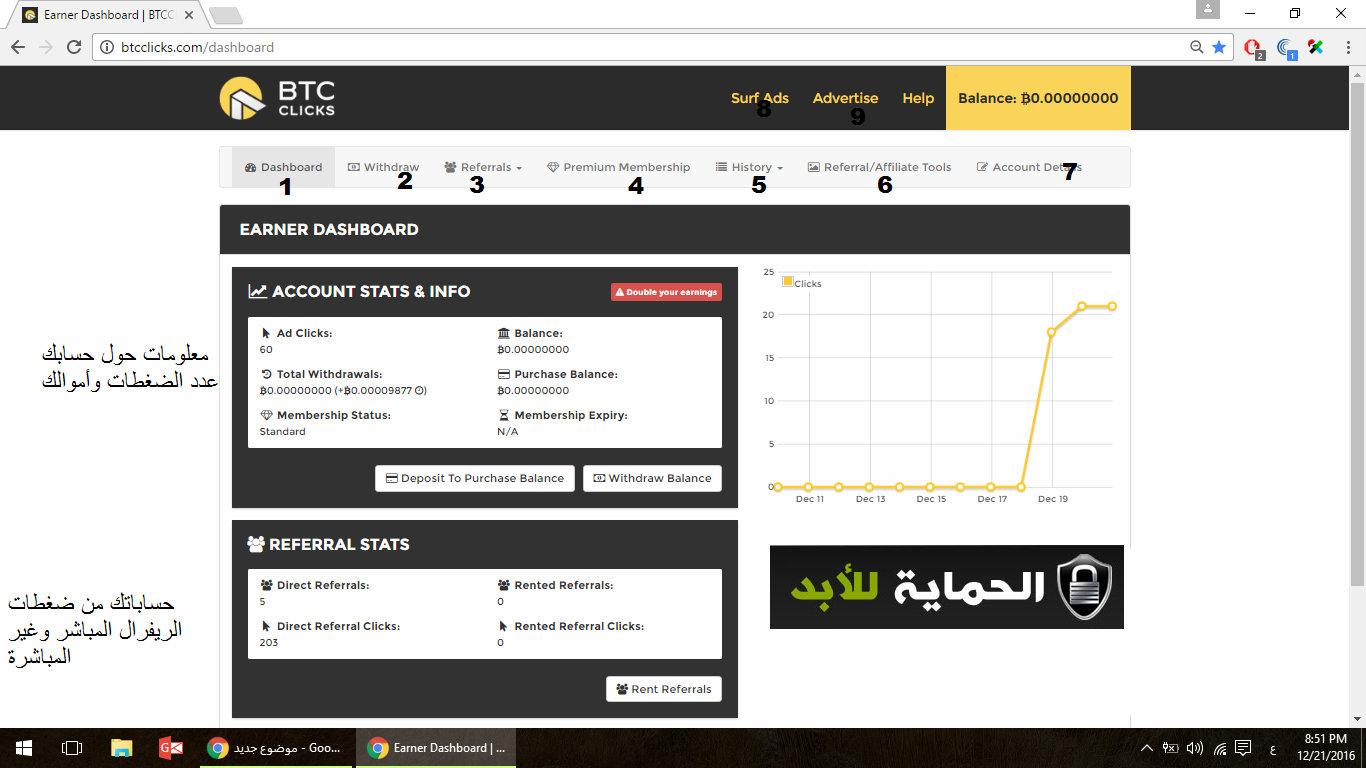
Task: Click the Task View taskbar icon
Action: coord(72,748)
